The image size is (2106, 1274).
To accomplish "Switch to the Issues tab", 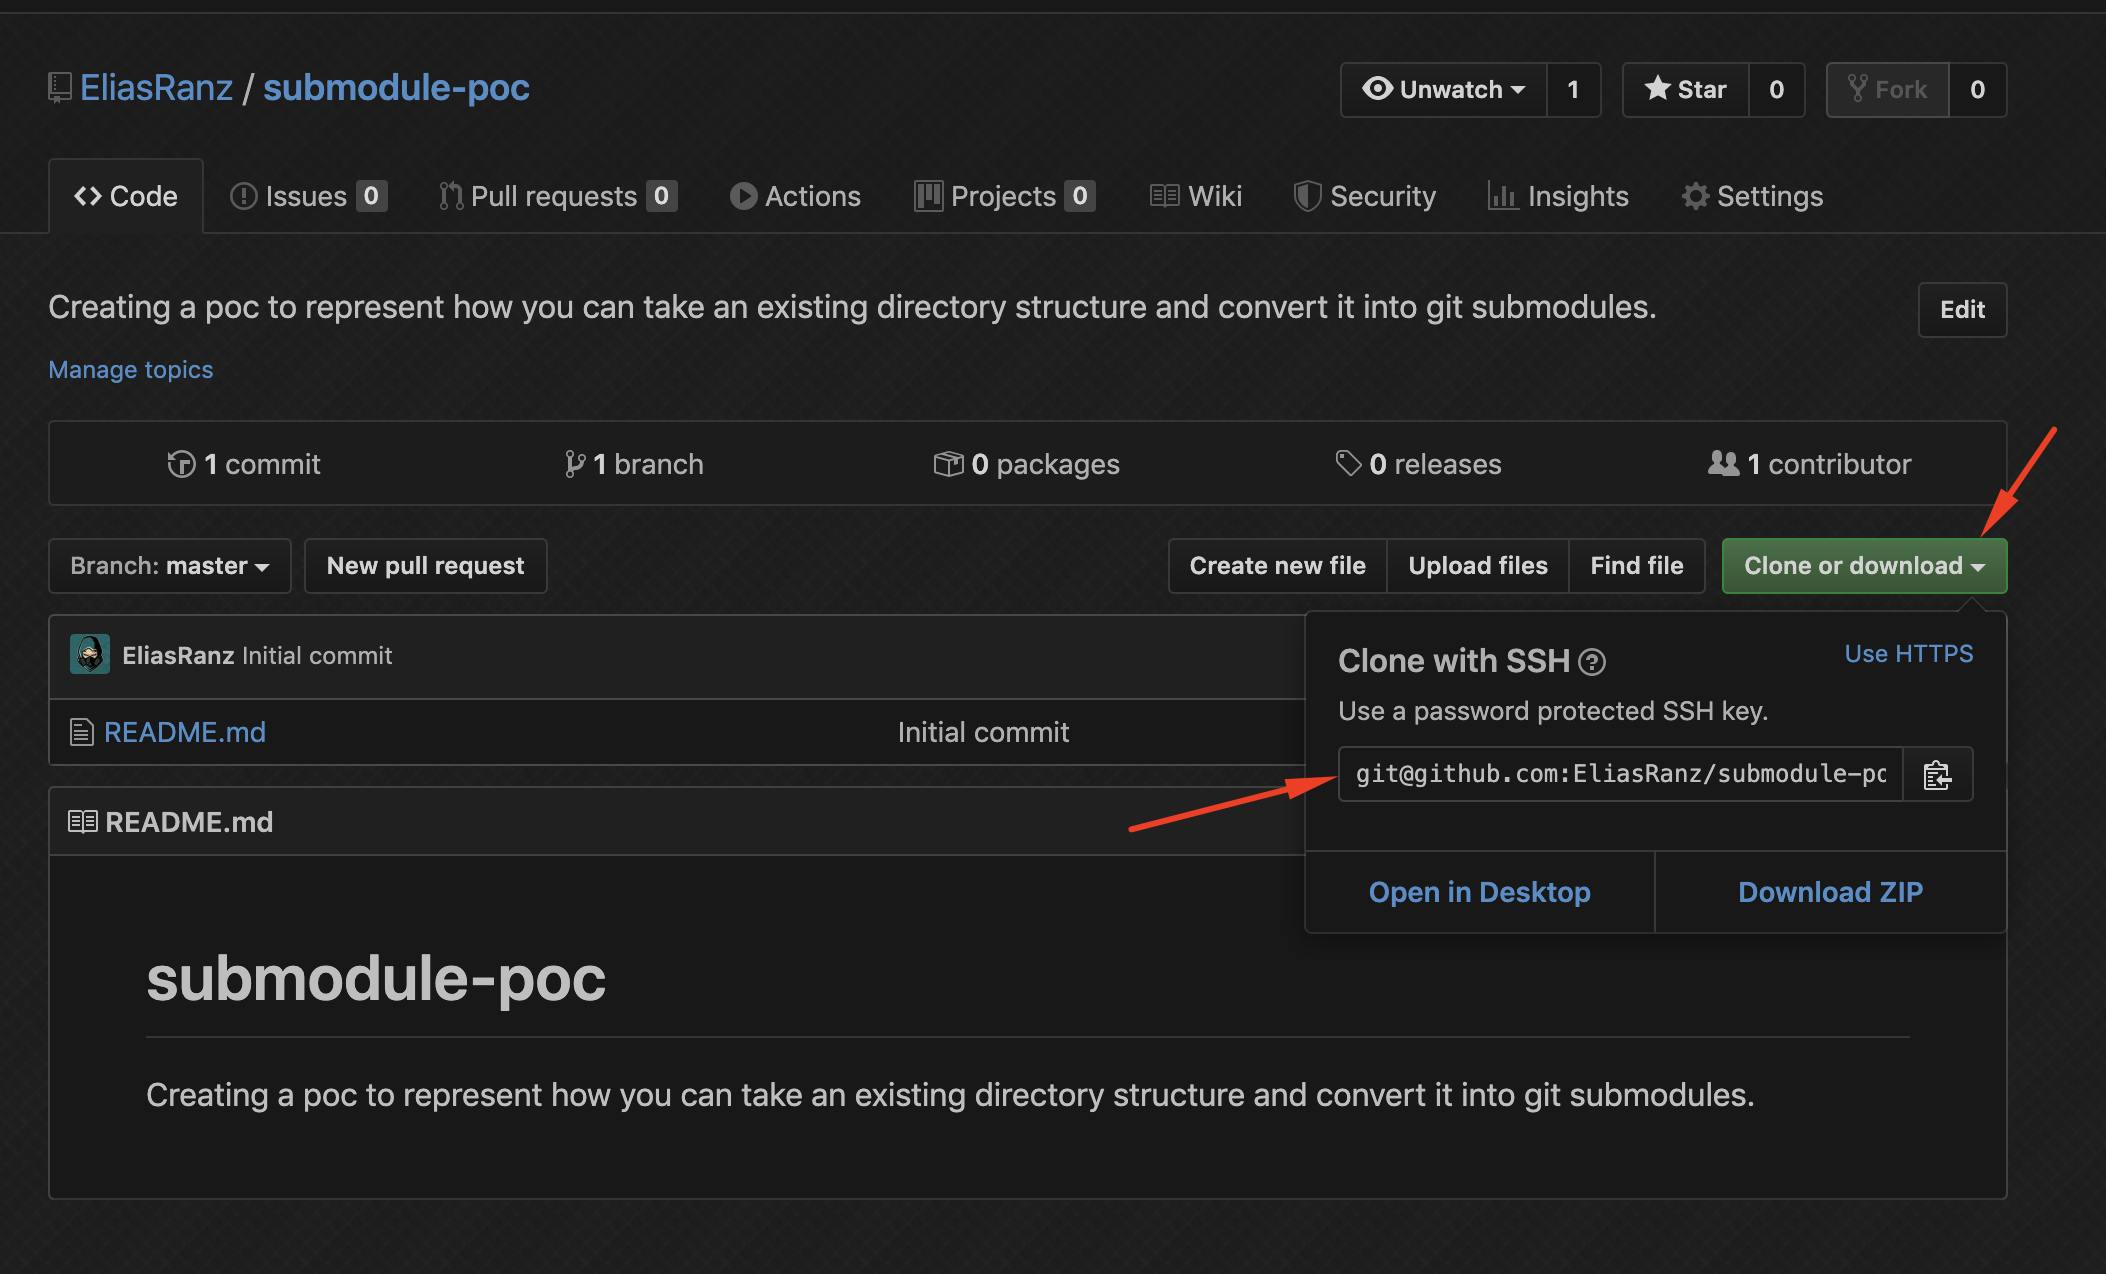I will click(x=308, y=196).
